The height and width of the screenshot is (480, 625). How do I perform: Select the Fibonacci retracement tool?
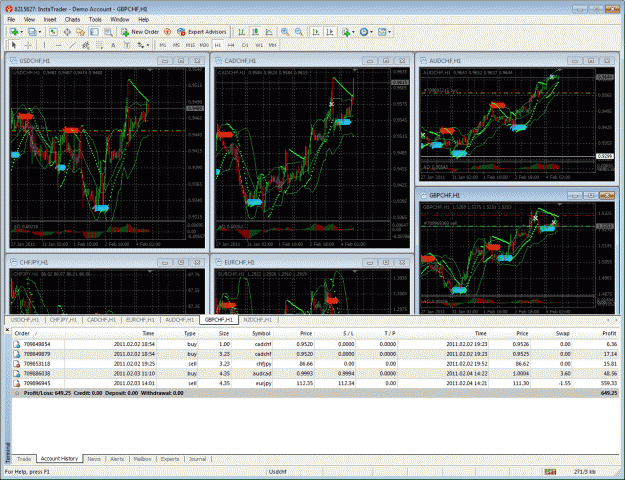pyautogui.click(x=99, y=45)
